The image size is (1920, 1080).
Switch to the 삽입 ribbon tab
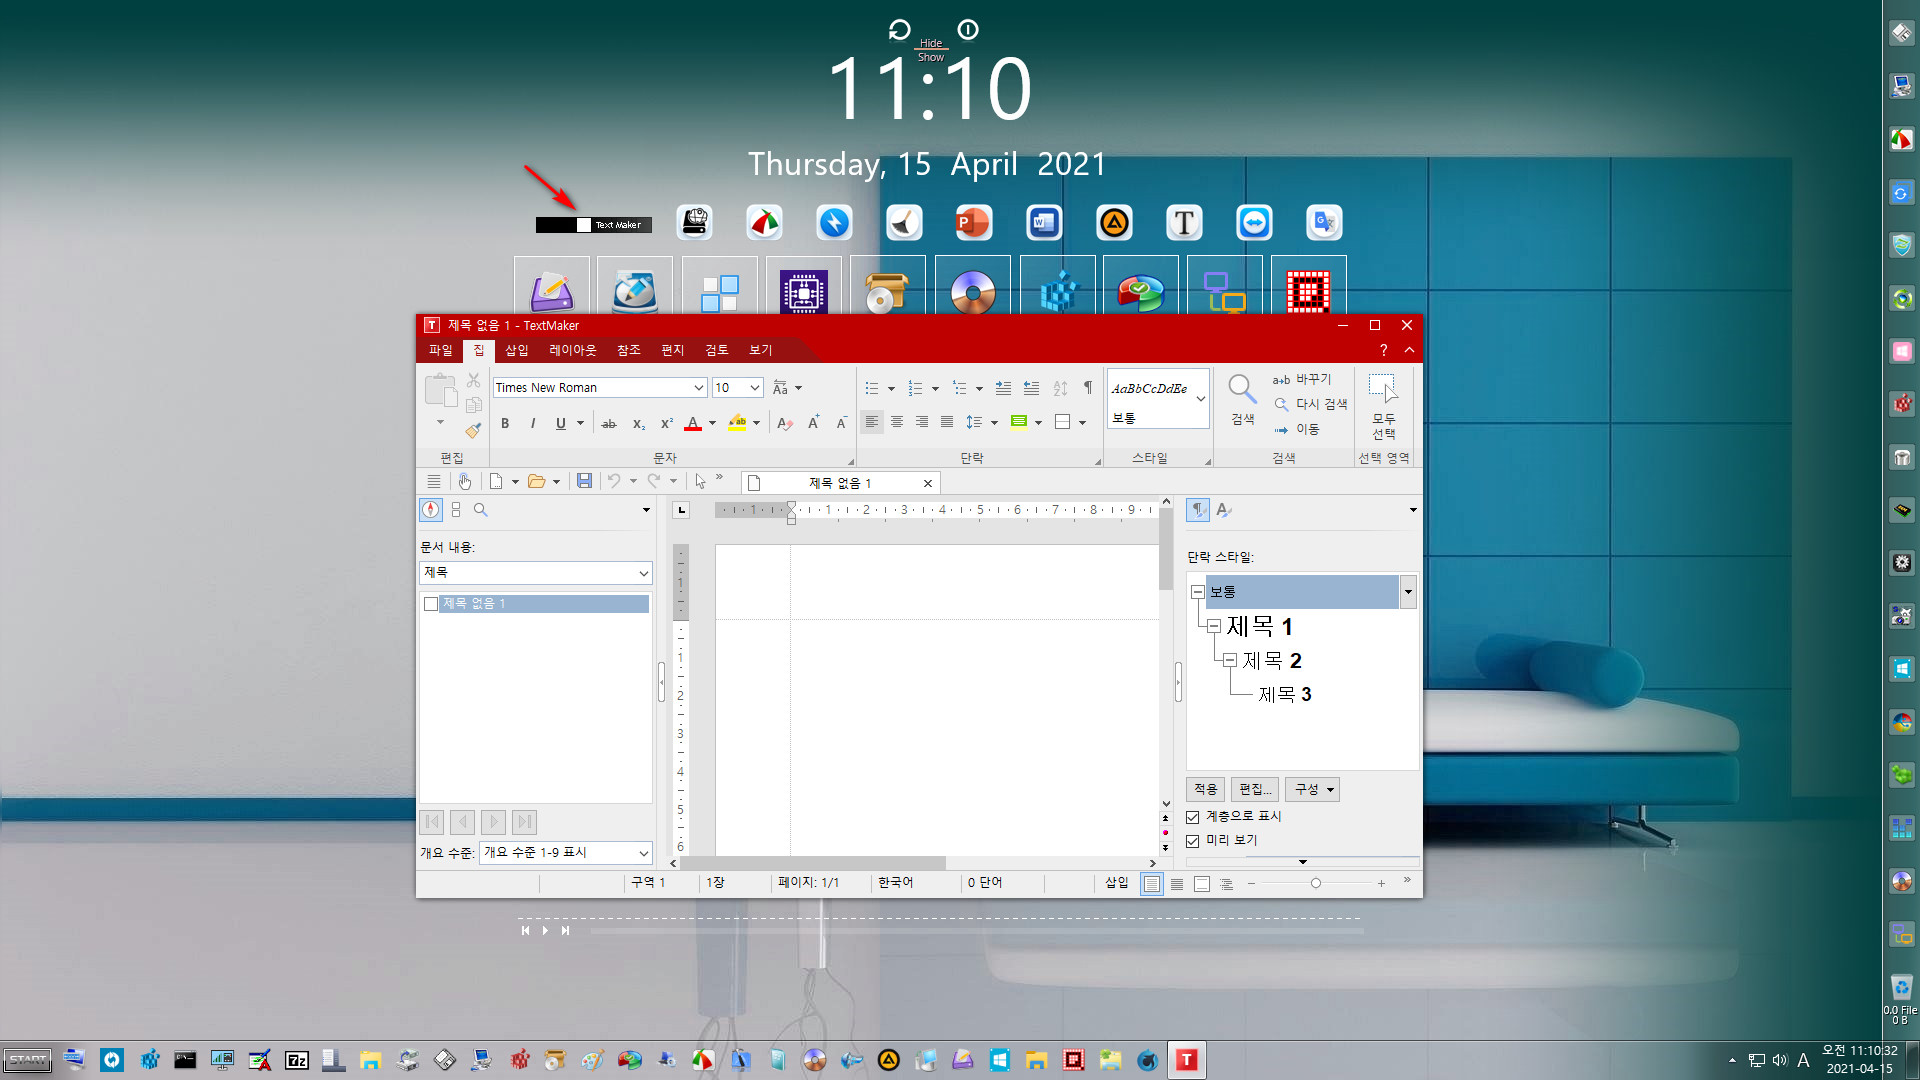517,350
